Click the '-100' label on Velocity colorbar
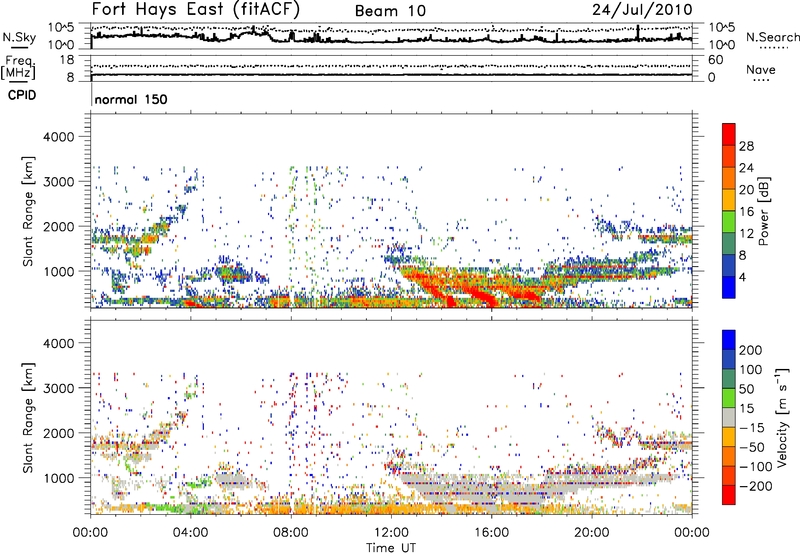The width and height of the screenshot is (800, 554). click(x=756, y=467)
